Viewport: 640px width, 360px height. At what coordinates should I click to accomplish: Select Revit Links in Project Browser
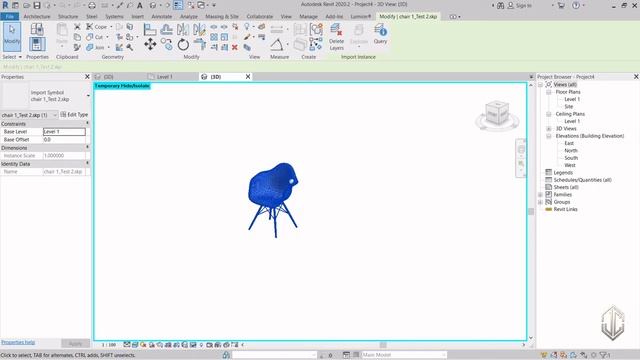click(x=565, y=209)
